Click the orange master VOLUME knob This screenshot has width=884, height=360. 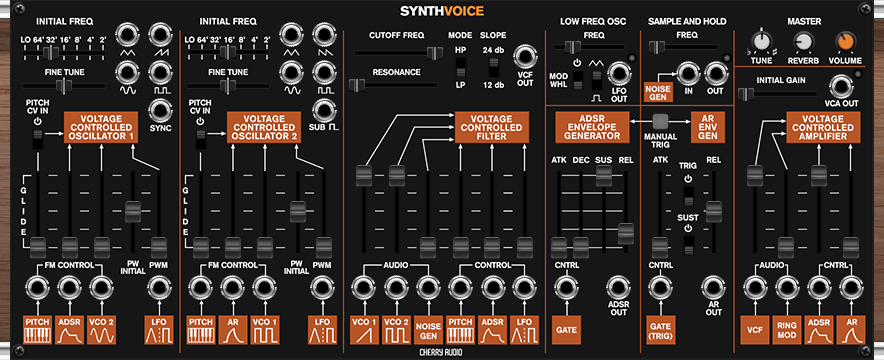tap(846, 42)
